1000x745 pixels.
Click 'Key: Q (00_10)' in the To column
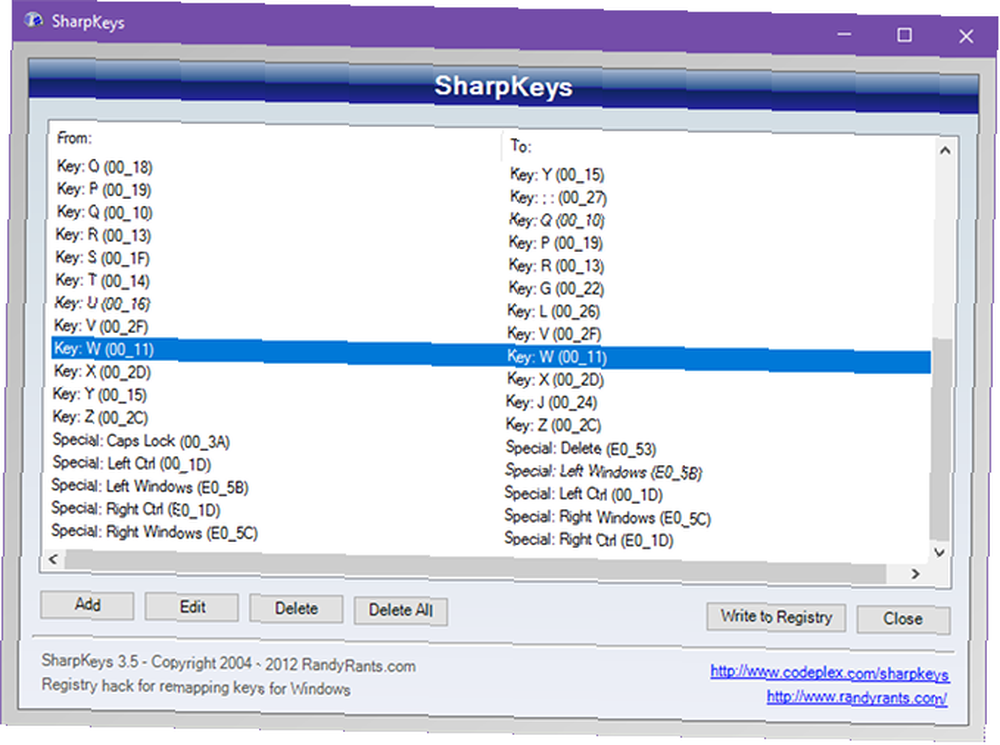[556, 220]
